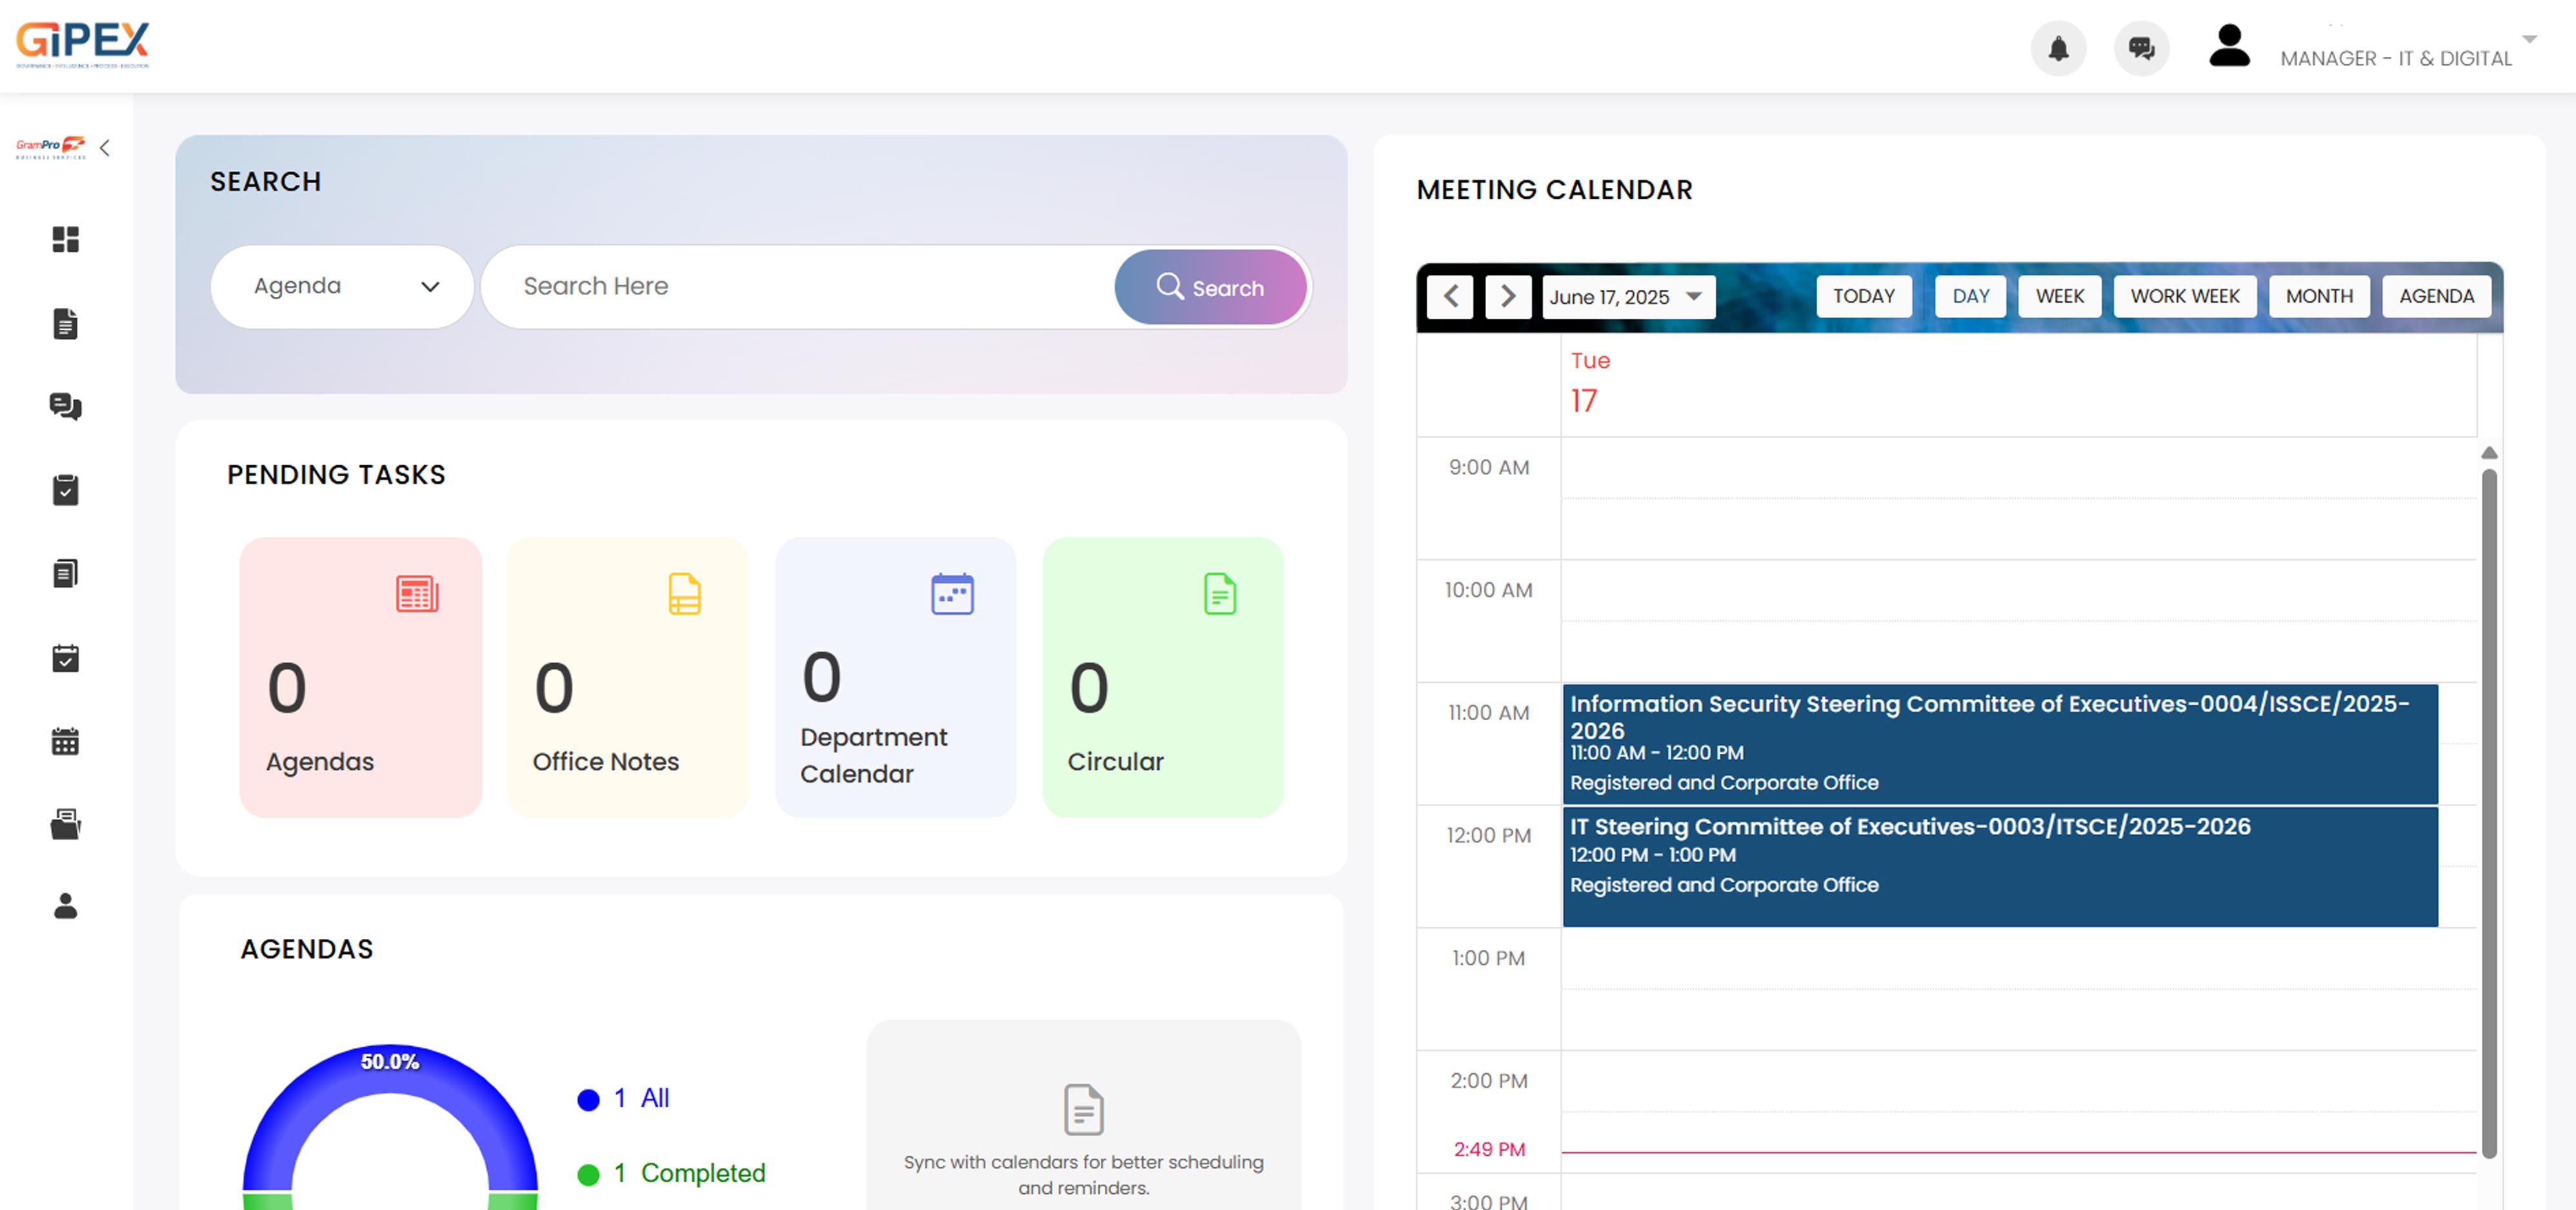2576x1210 pixels.
Task: Open the Circular pending tasks card
Action: coord(1162,677)
